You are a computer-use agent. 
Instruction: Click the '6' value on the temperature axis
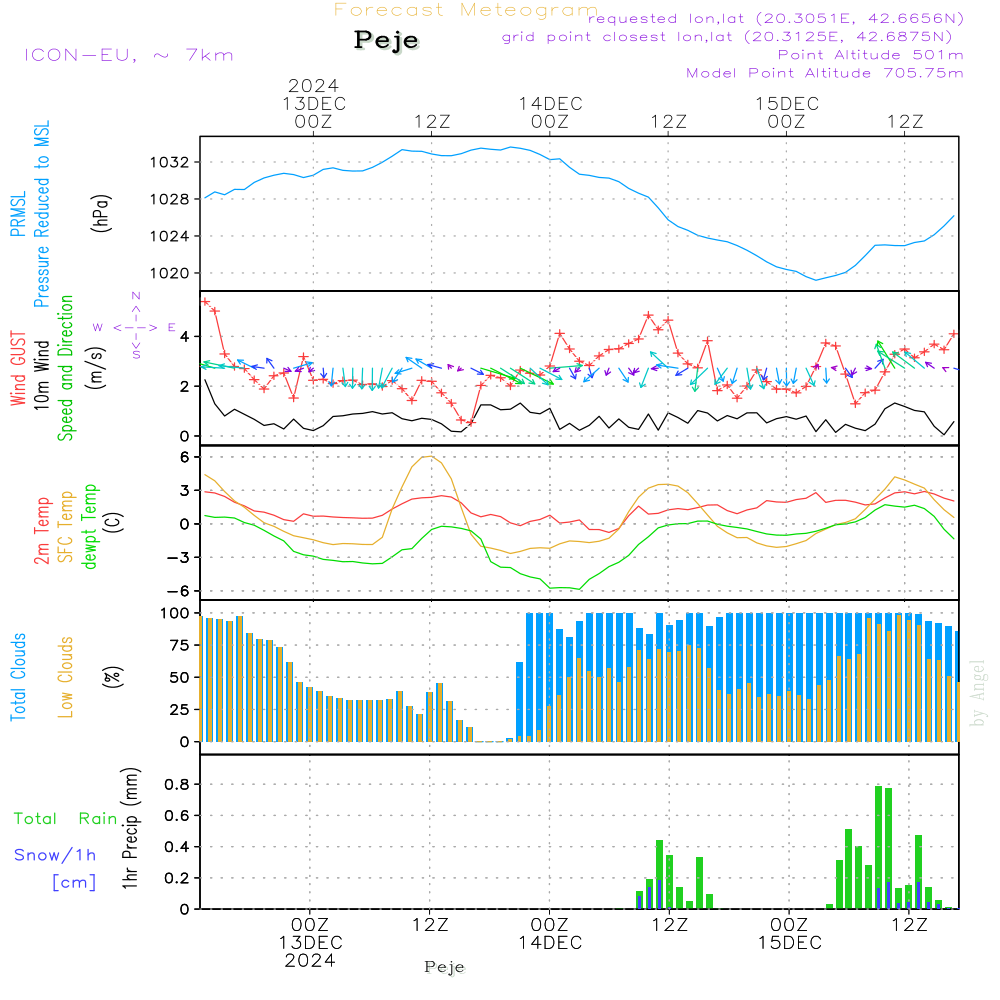[185, 457]
